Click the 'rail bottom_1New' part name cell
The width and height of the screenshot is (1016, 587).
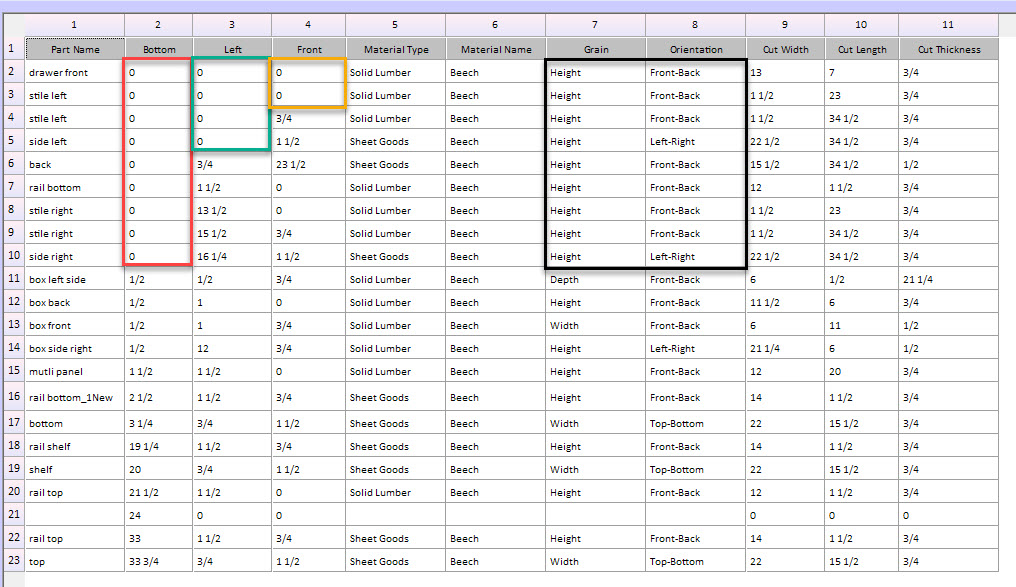[75, 397]
